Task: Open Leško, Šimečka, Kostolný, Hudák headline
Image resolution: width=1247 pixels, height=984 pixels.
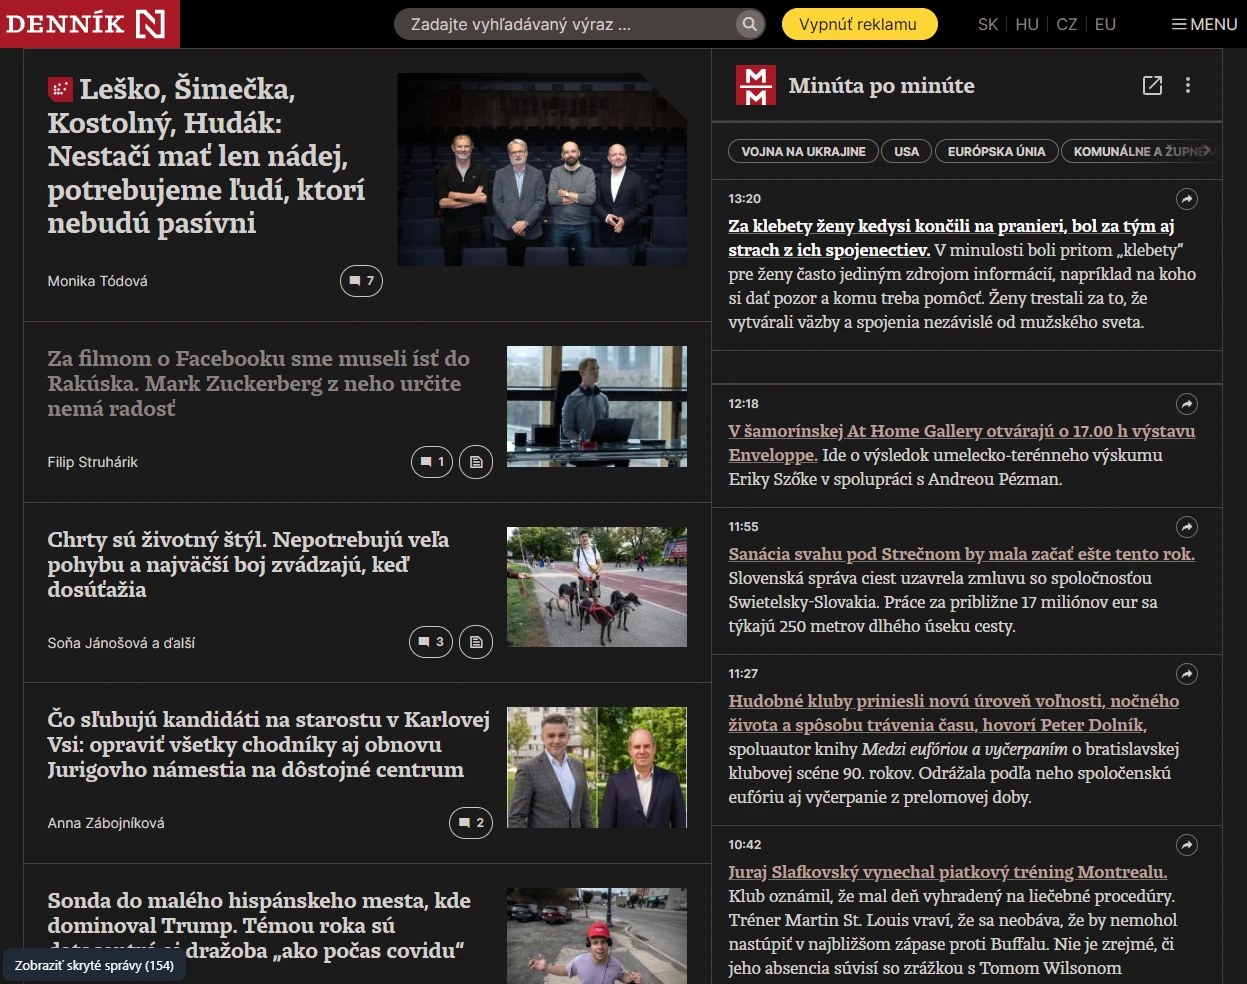Action: 206,156
